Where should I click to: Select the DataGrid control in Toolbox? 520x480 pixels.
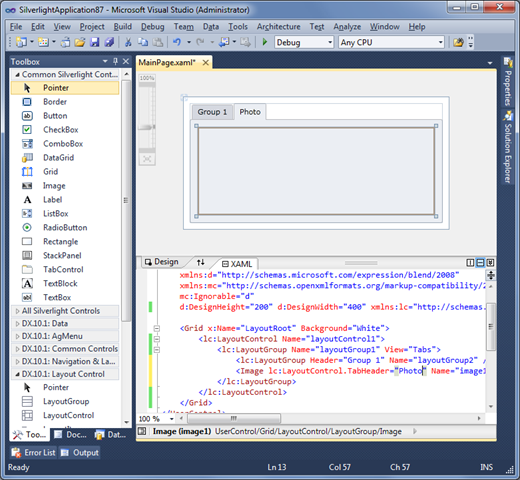pos(65,158)
